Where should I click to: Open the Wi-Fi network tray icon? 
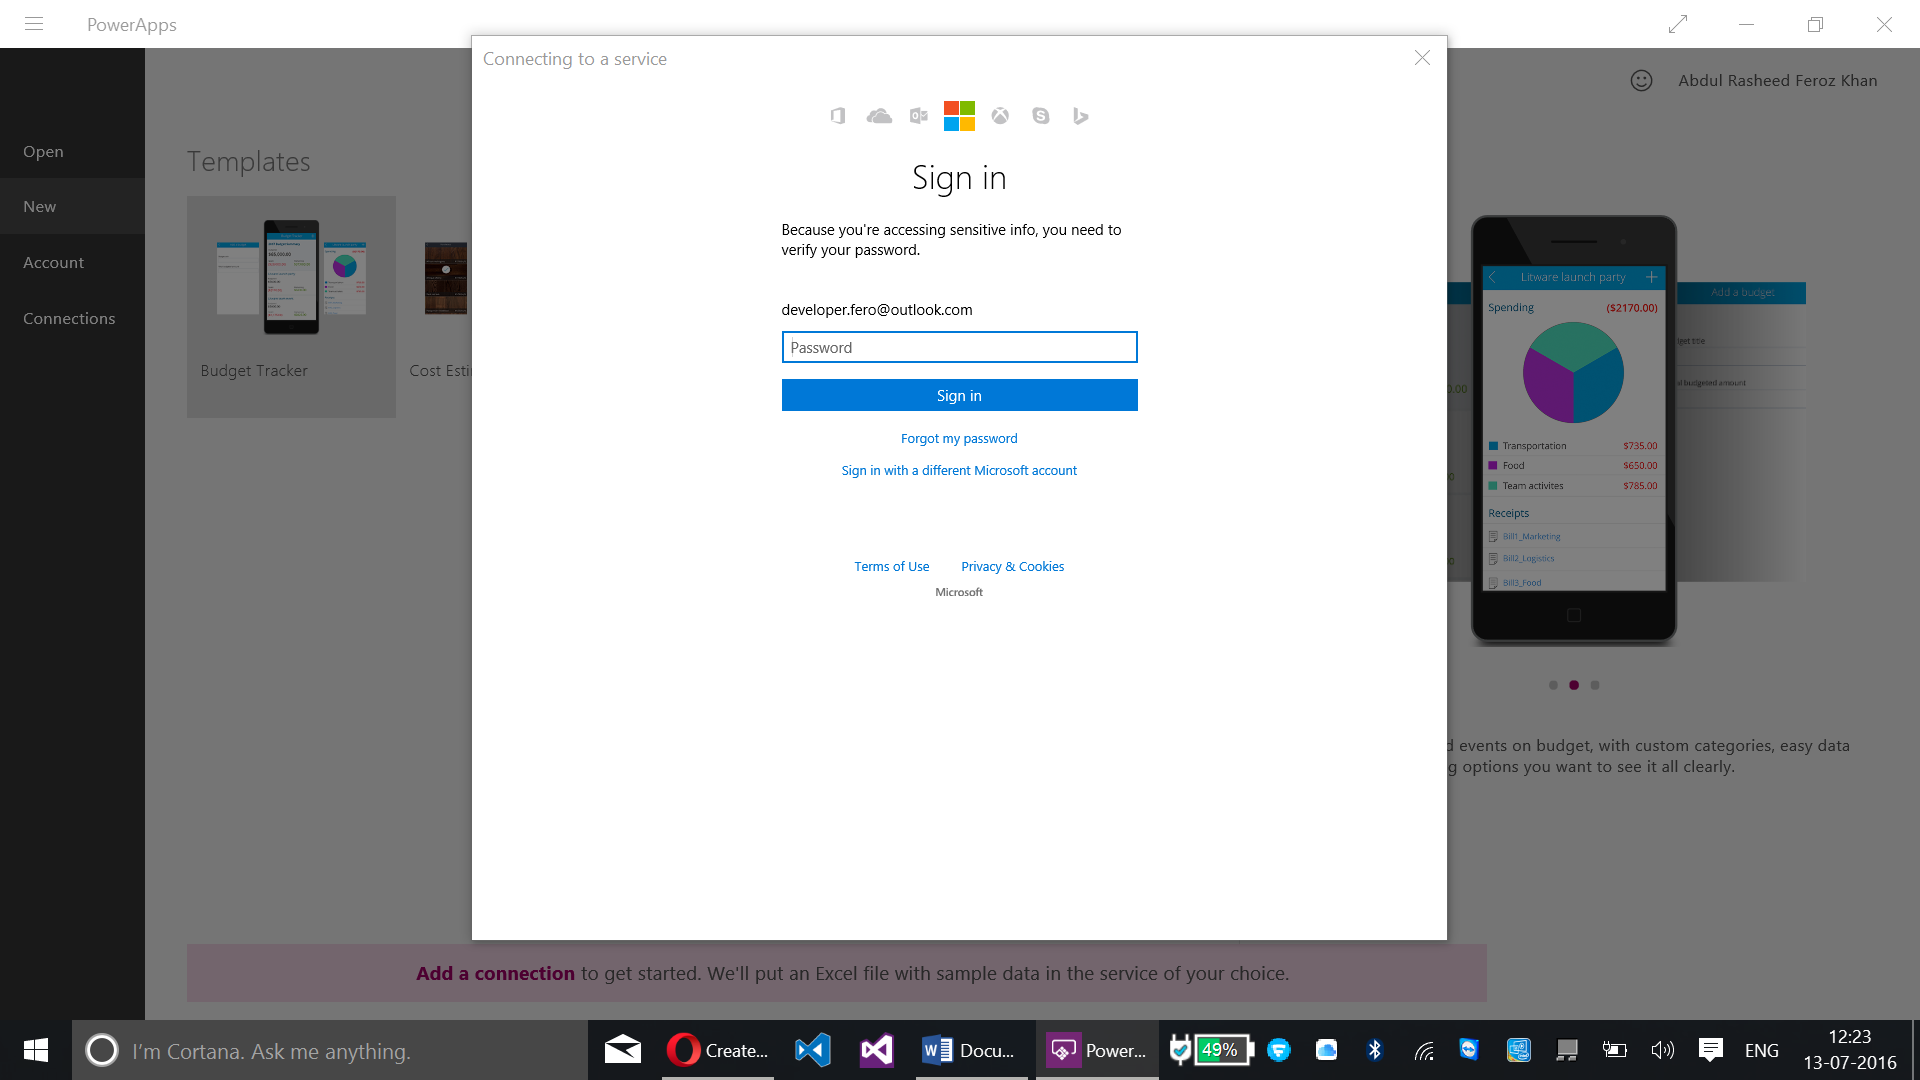(1424, 1050)
